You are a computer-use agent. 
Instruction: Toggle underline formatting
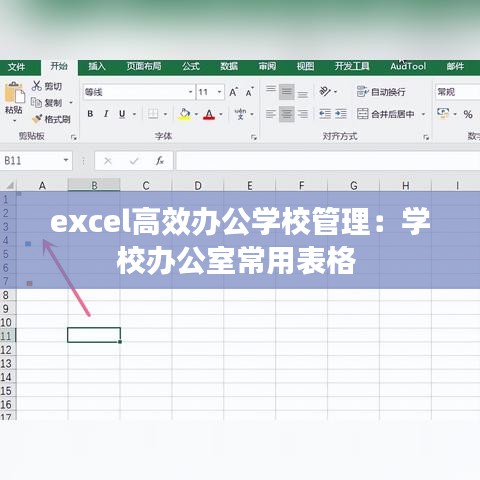coord(122,114)
